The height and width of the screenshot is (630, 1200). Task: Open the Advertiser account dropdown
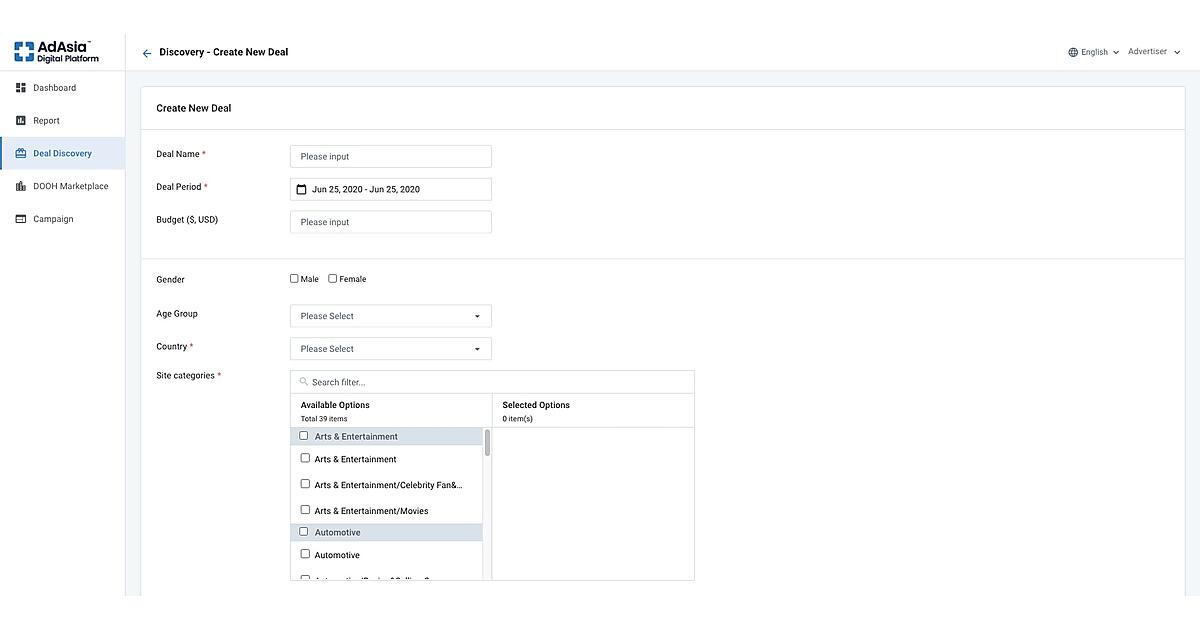[x=1154, y=52]
